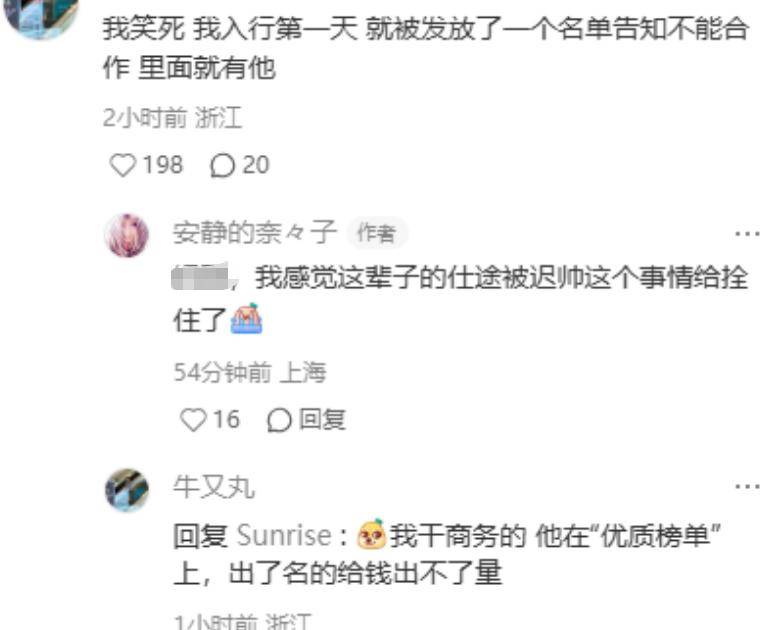Click the Sunrise username in reply

click(284, 535)
